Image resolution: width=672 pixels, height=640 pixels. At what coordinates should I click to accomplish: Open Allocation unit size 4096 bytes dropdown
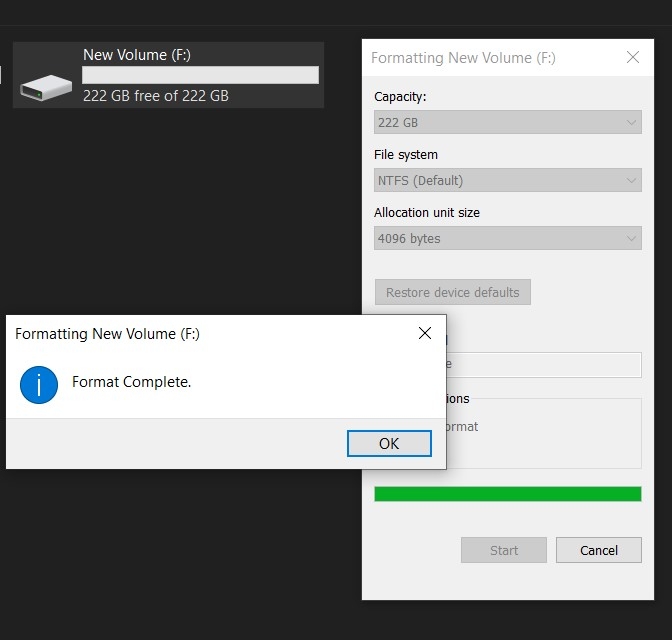tap(507, 238)
